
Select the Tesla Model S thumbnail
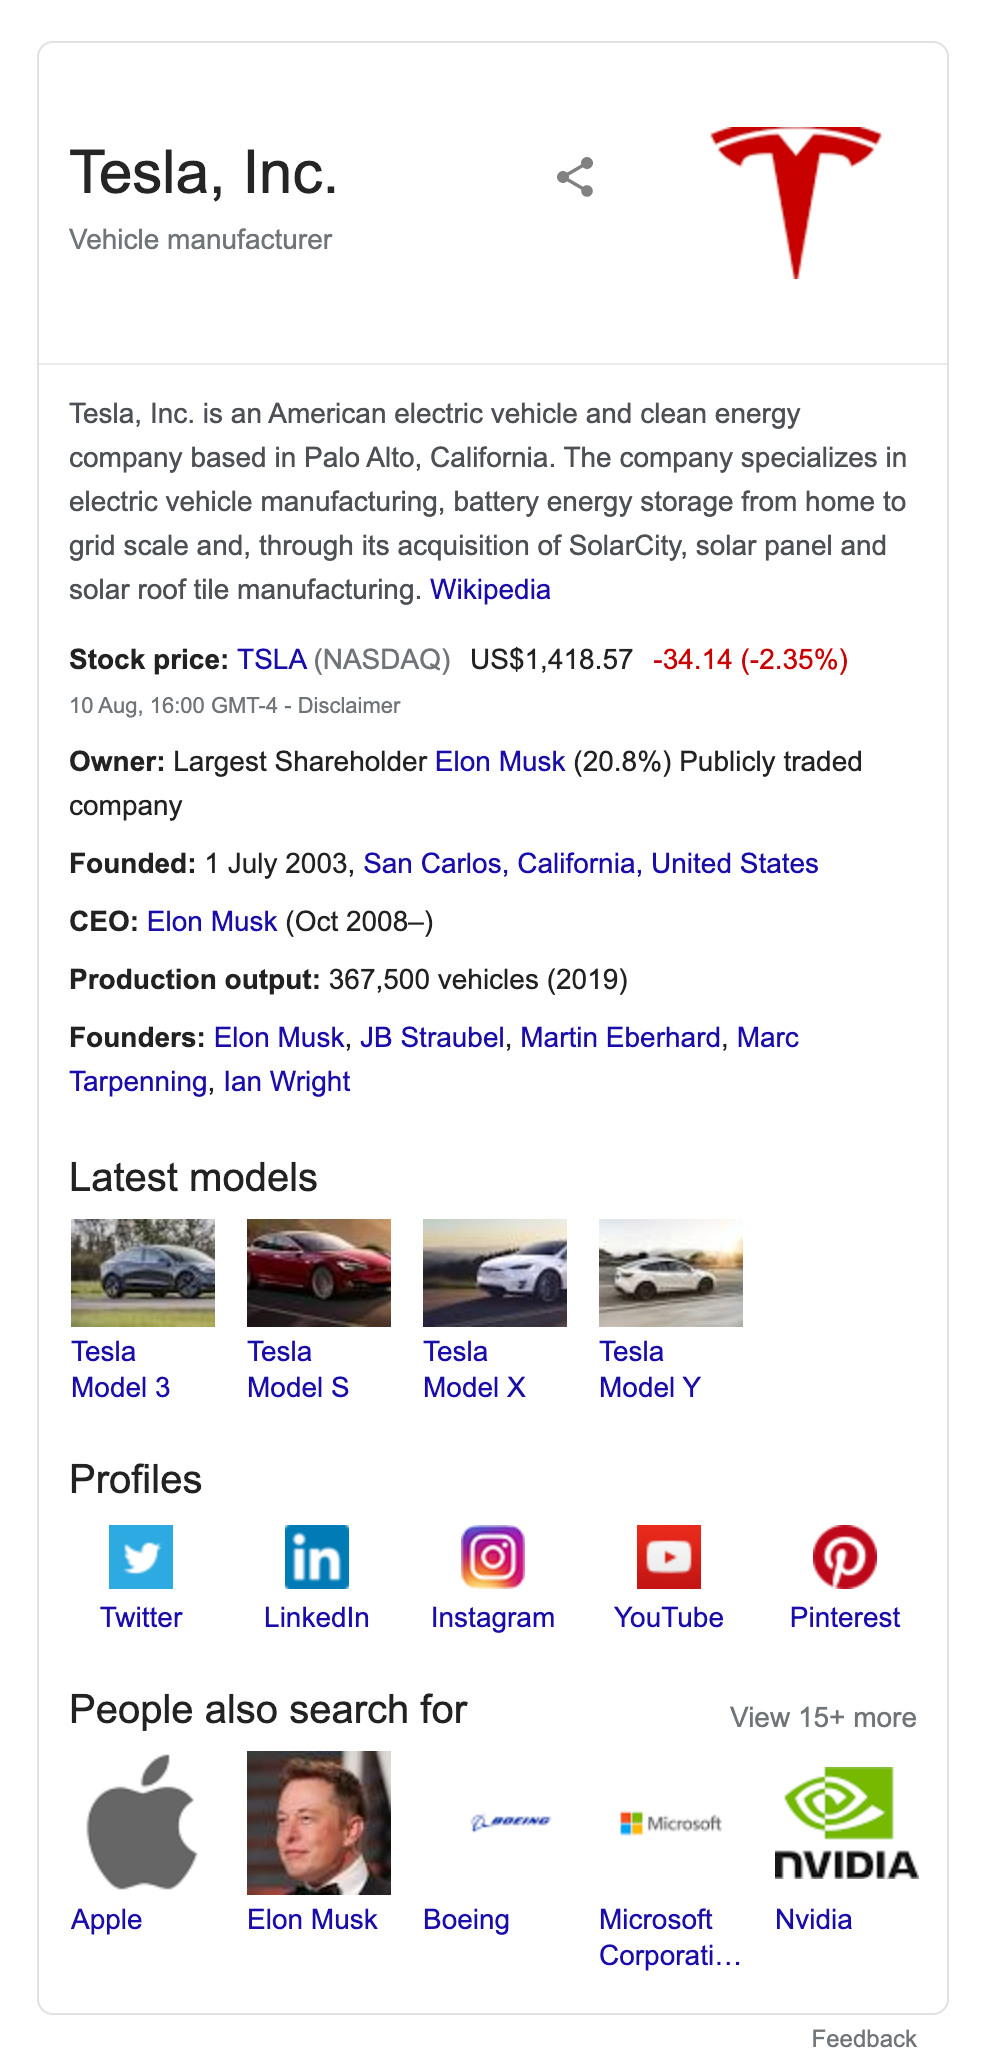click(x=319, y=1273)
